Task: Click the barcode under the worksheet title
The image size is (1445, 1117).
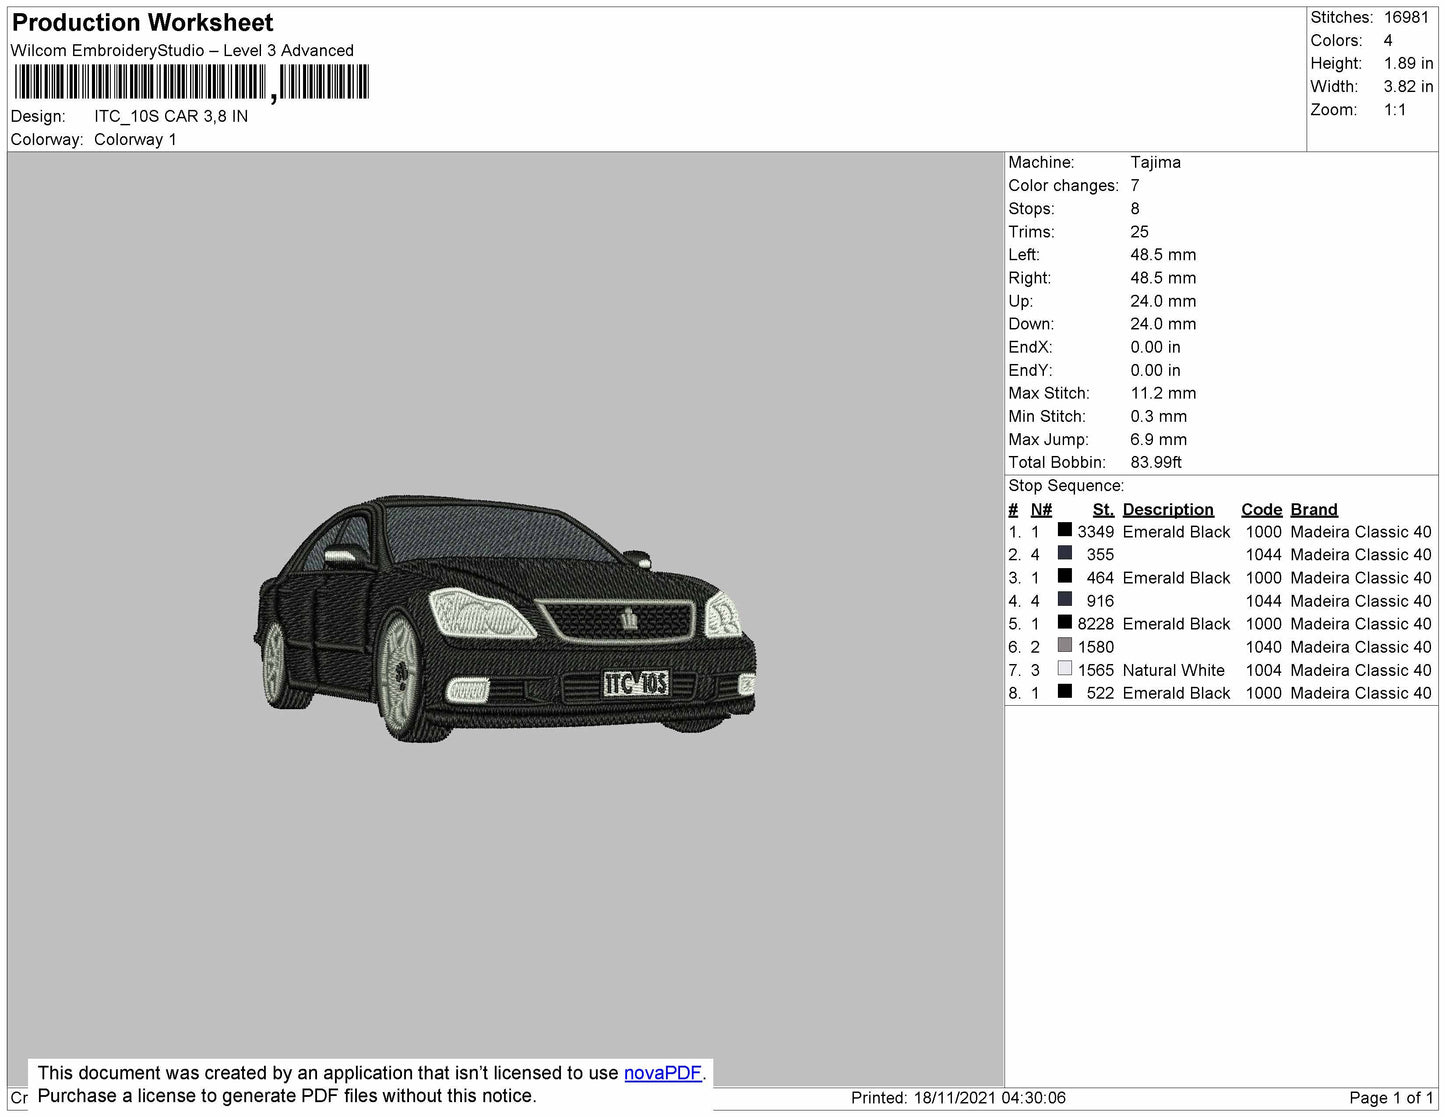Action: point(191,82)
